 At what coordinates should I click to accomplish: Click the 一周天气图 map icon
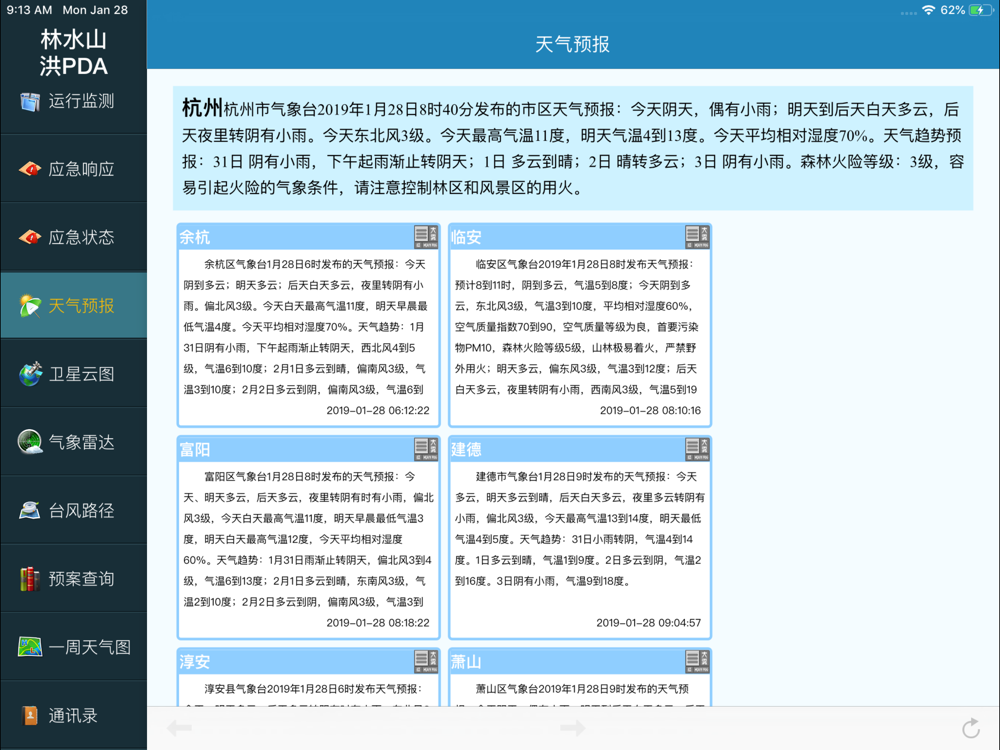tap(29, 647)
